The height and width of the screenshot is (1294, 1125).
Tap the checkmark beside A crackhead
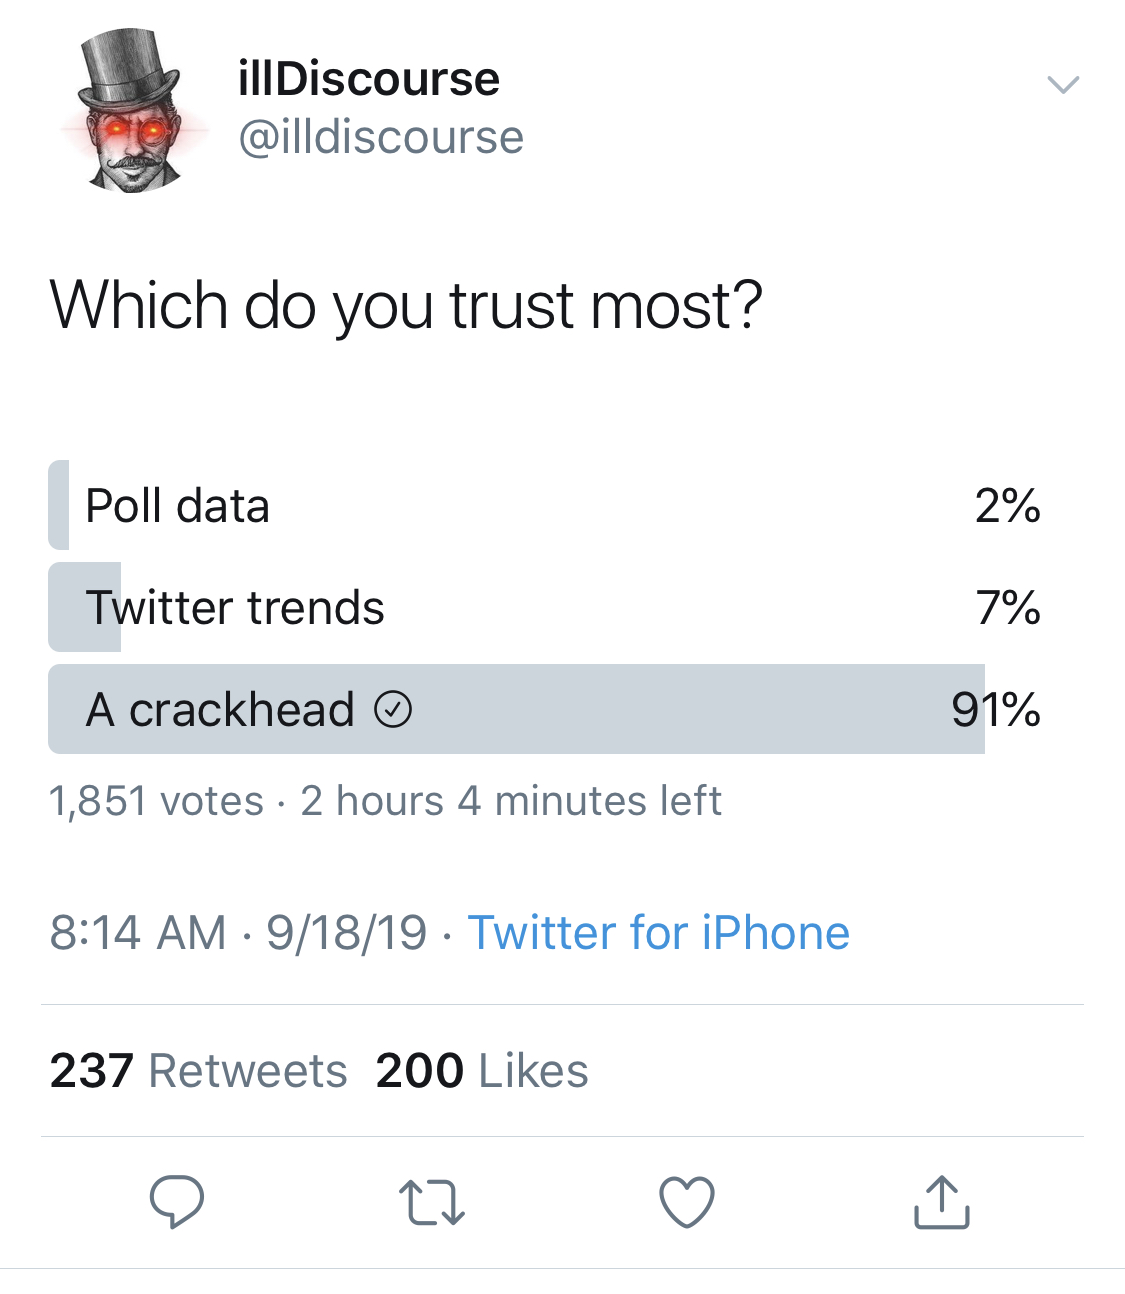393,710
